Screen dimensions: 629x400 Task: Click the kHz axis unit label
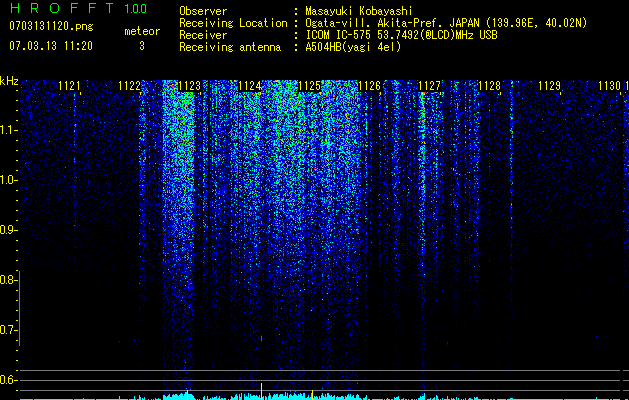click(9, 81)
